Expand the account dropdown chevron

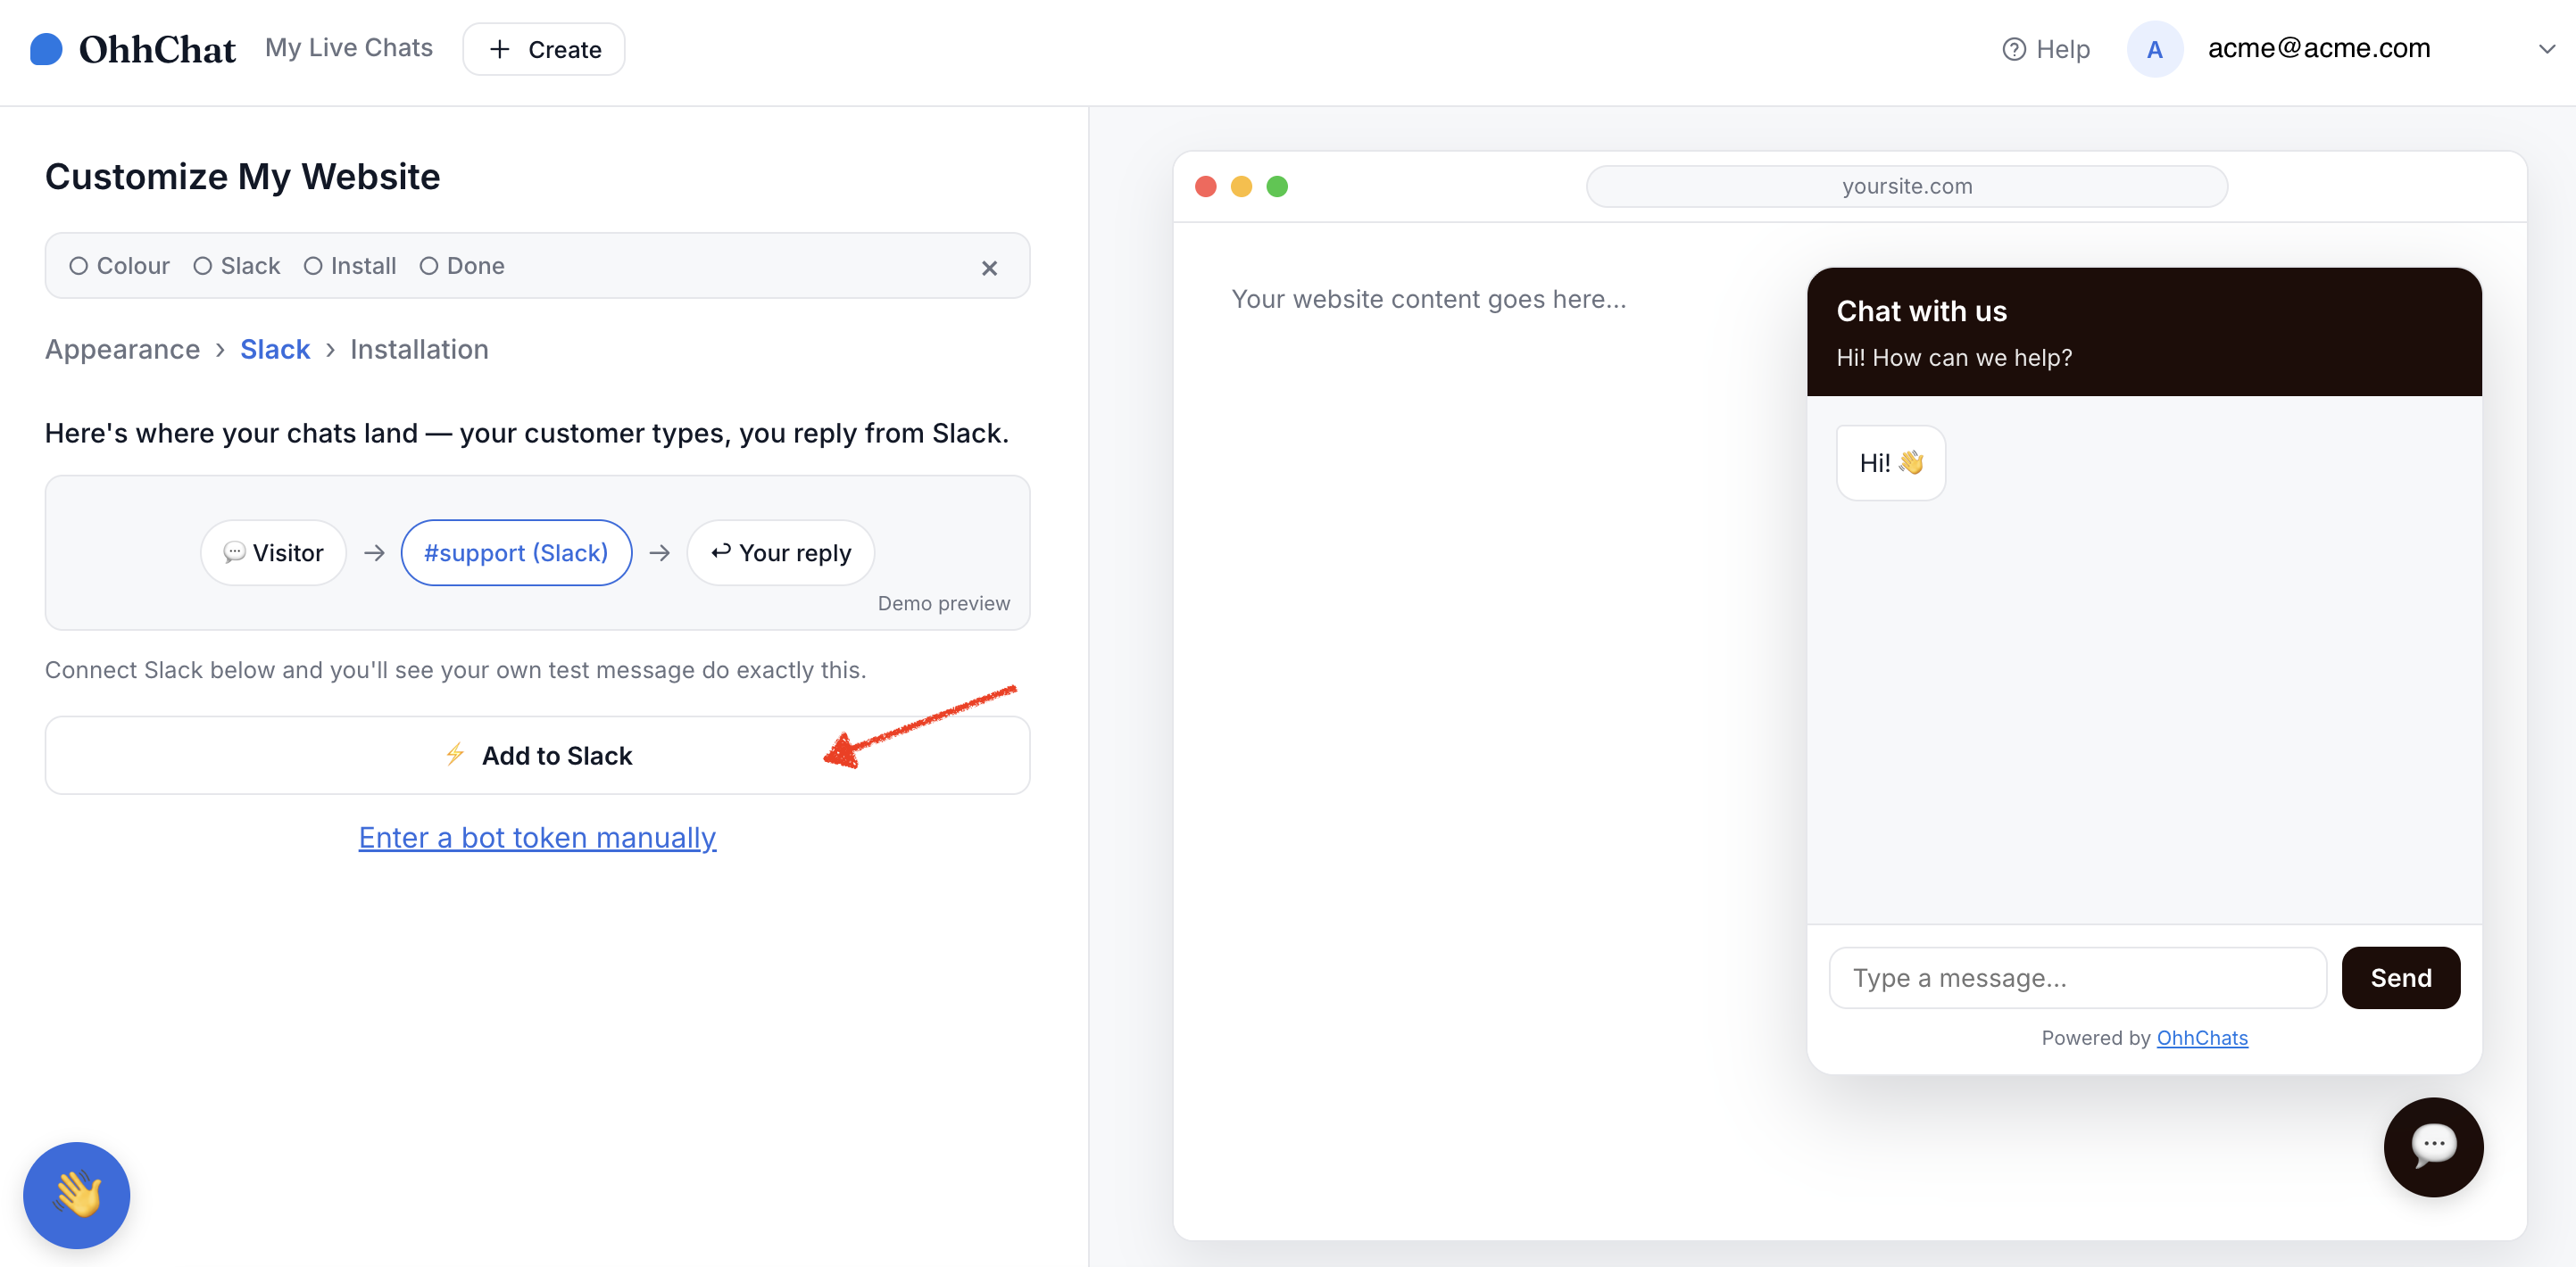[x=2546, y=49]
